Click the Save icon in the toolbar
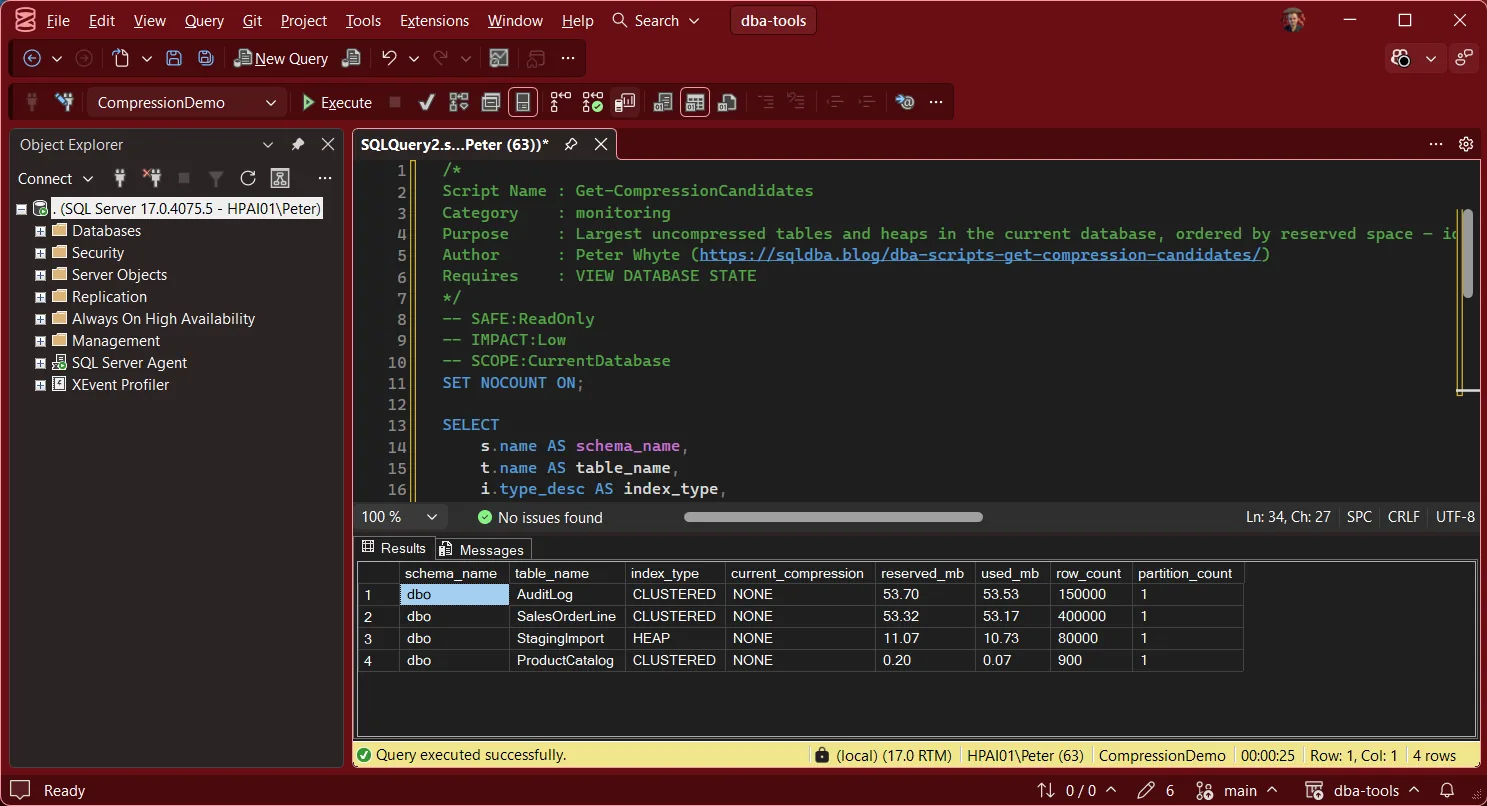The width and height of the screenshot is (1487, 806). 174,58
